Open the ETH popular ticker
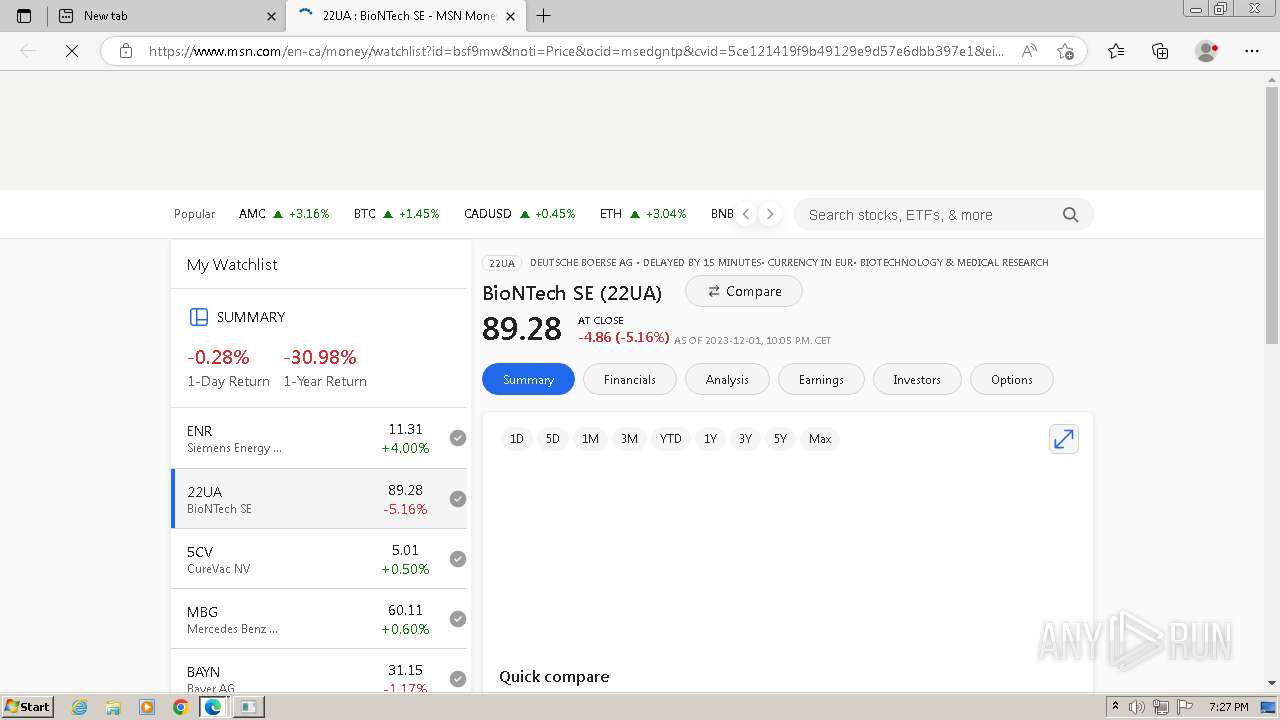The height and width of the screenshot is (720, 1280). (643, 214)
